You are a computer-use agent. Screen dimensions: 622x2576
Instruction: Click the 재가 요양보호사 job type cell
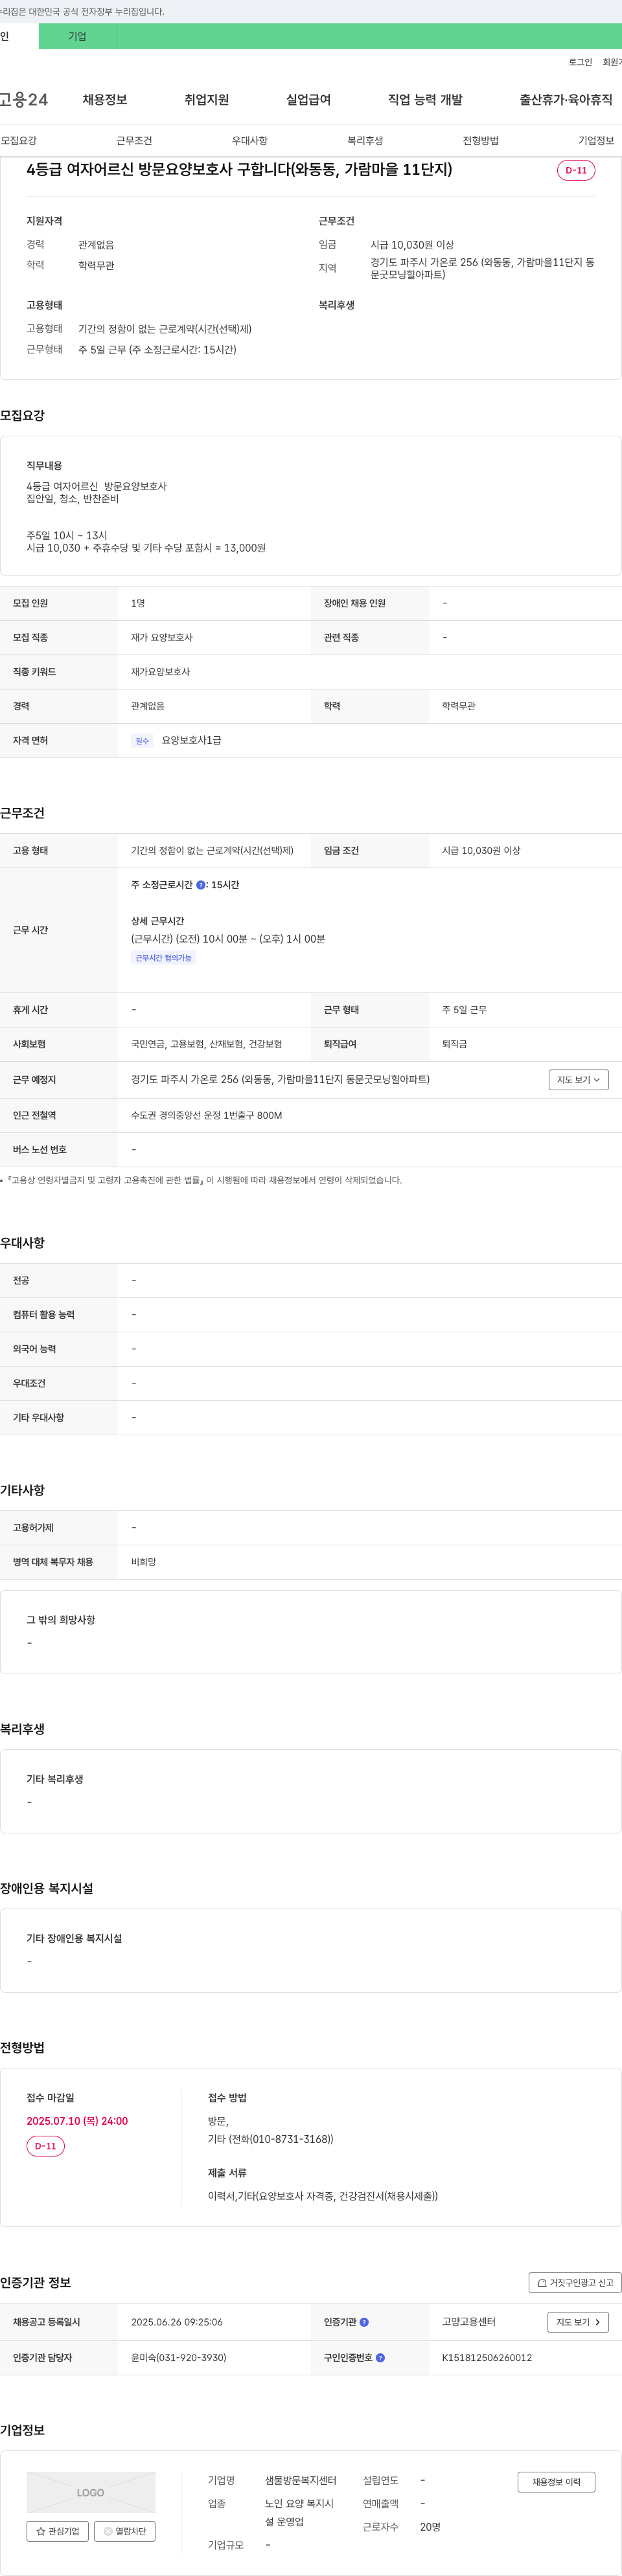click(162, 638)
